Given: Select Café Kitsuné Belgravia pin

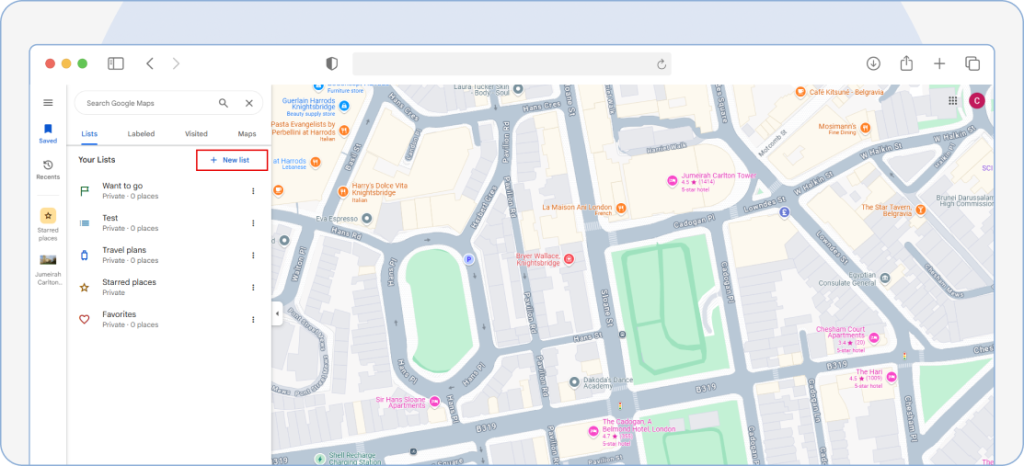Looking at the screenshot, I should [800, 93].
